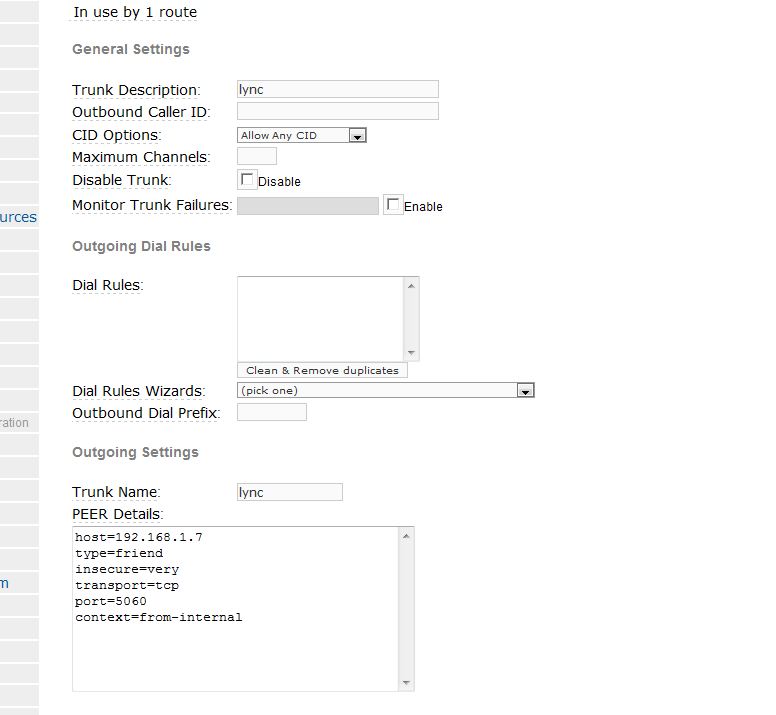Screen dimensions: 776x715
Task: Enable the Monitor Trunk Failures checkbox
Action: pos(393,205)
